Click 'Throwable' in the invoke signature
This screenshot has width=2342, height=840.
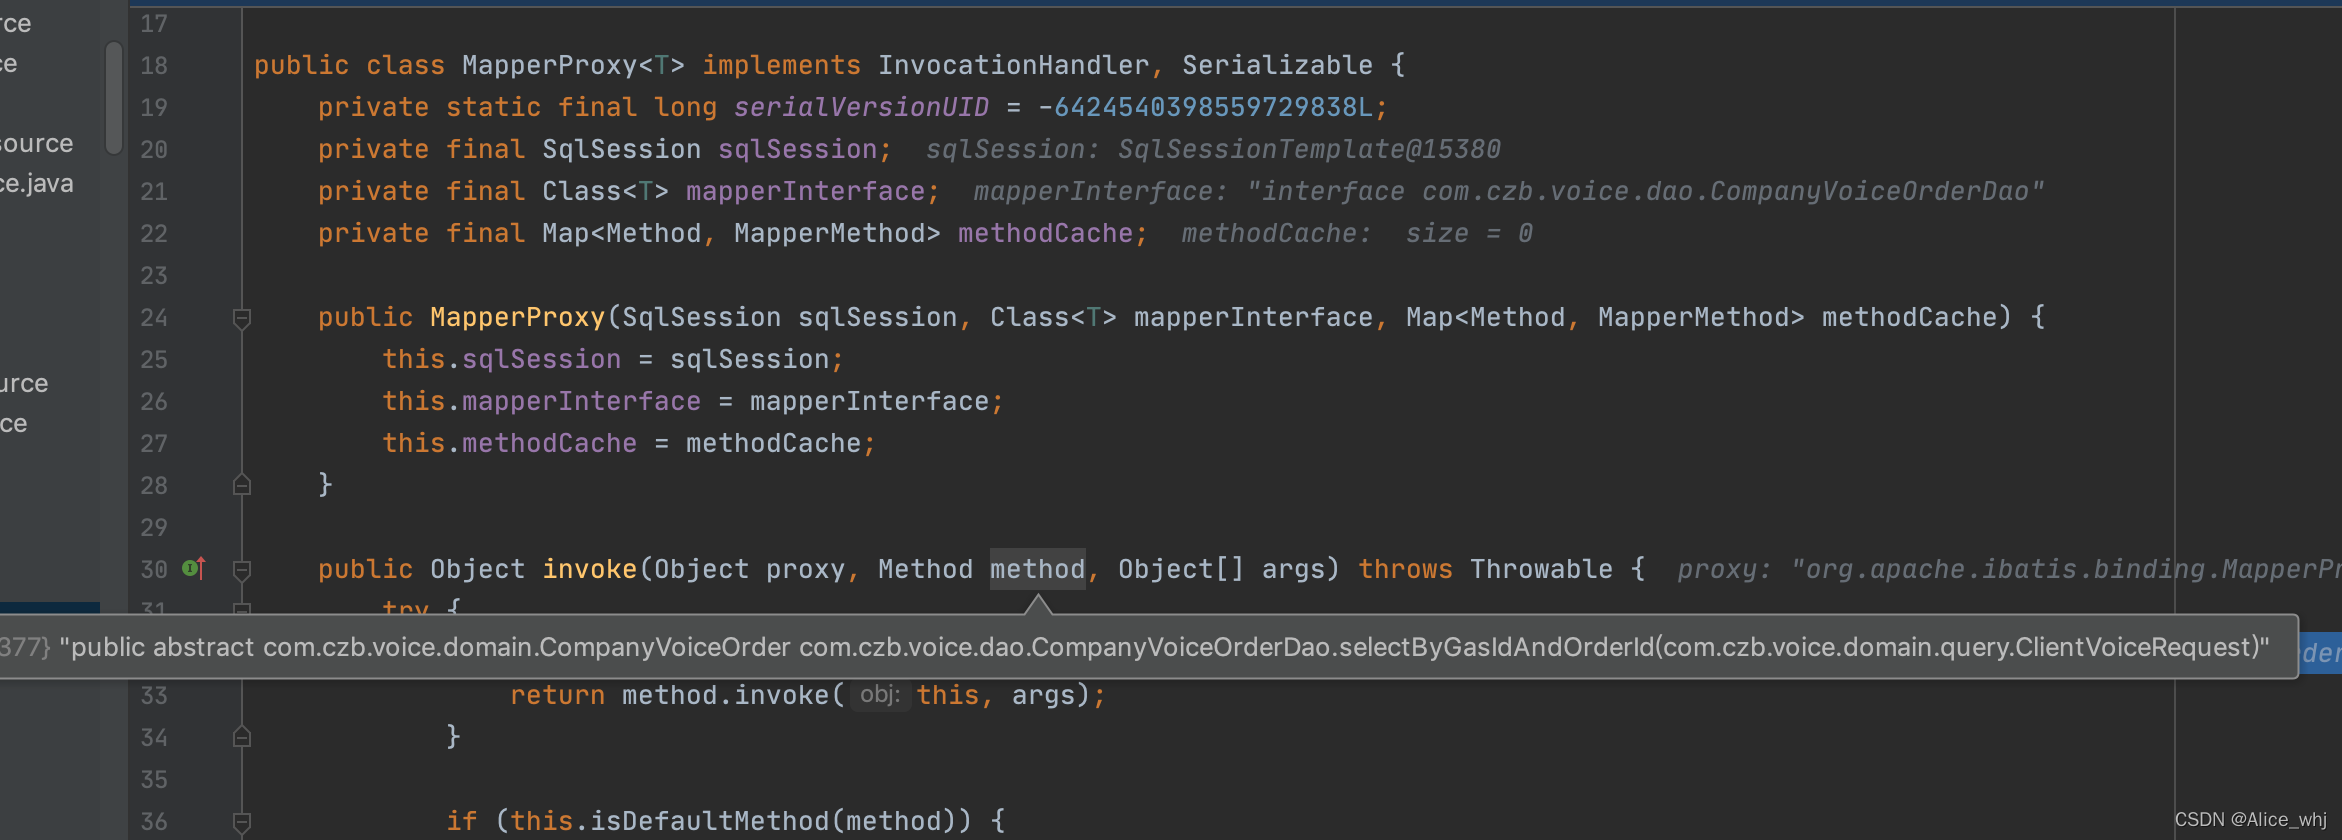[1542, 569]
